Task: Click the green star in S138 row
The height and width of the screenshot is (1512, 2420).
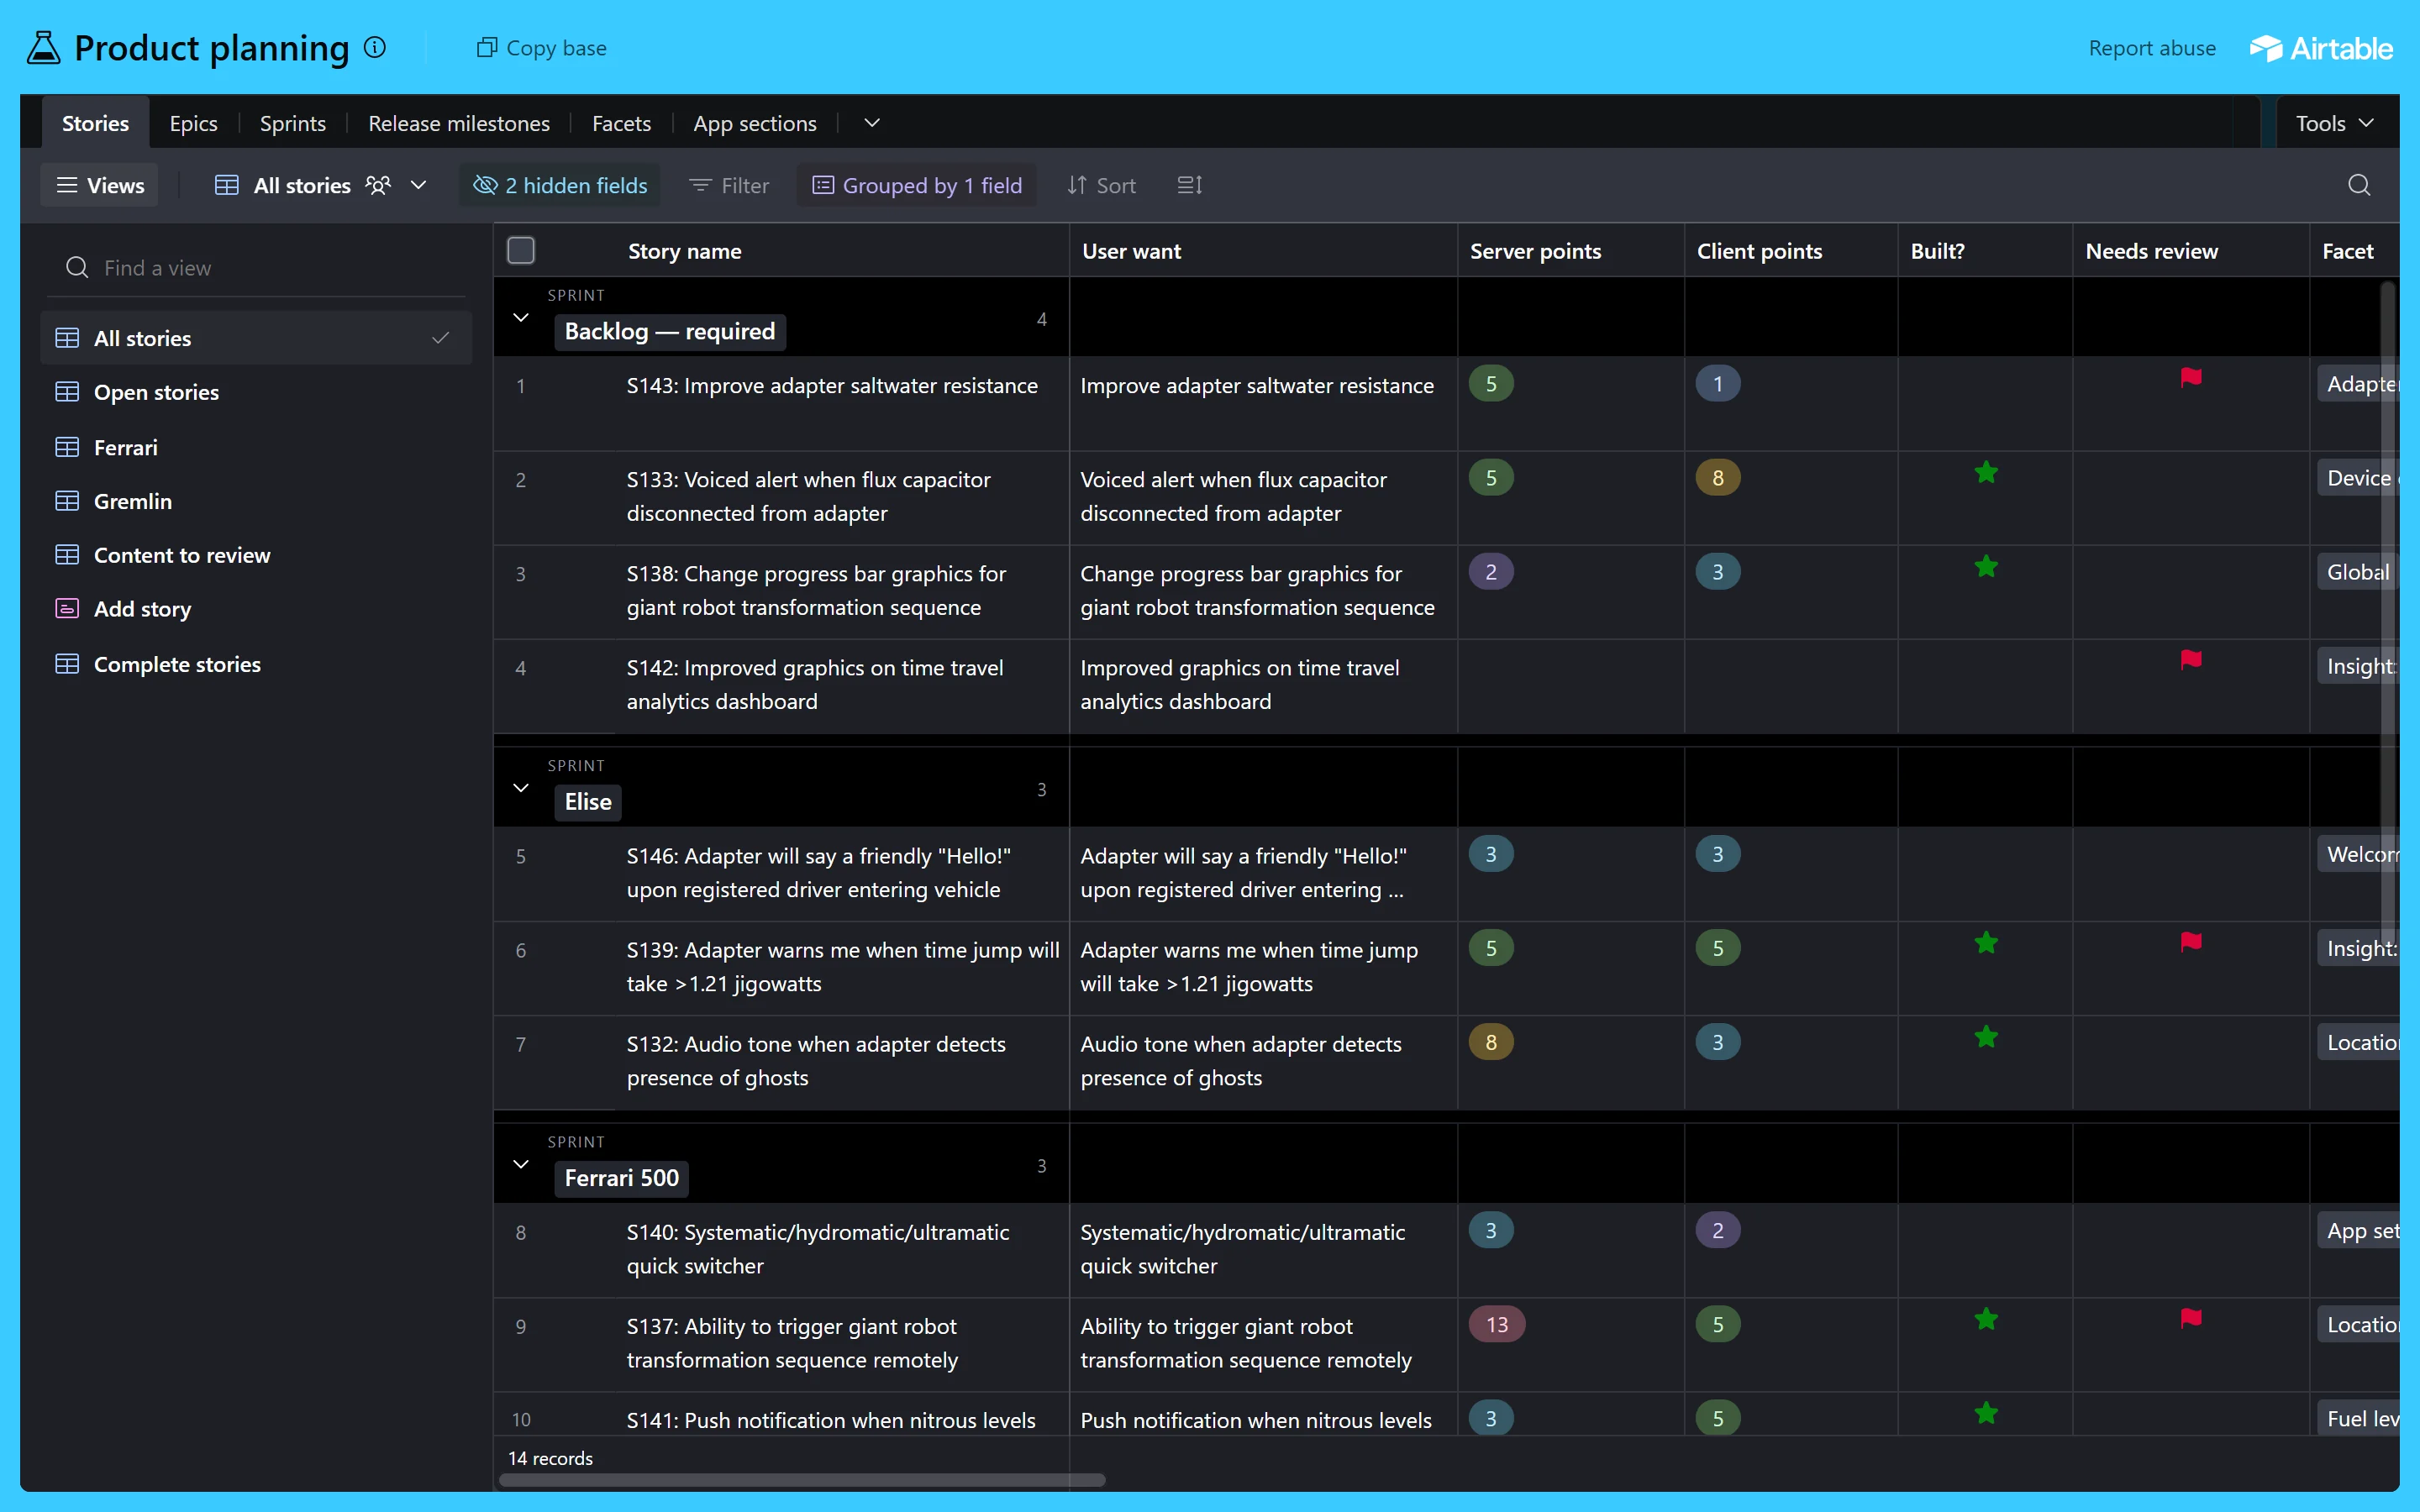Action: (x=1986, y=567)
